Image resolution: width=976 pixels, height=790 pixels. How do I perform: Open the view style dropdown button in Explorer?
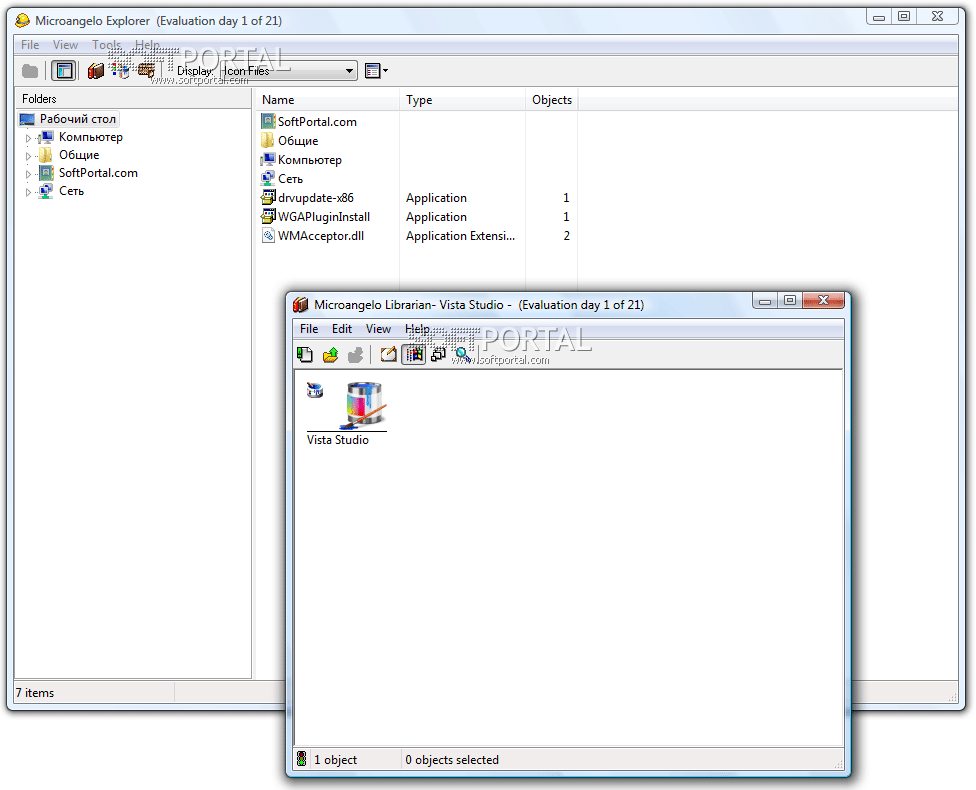[x=376, y=71]
